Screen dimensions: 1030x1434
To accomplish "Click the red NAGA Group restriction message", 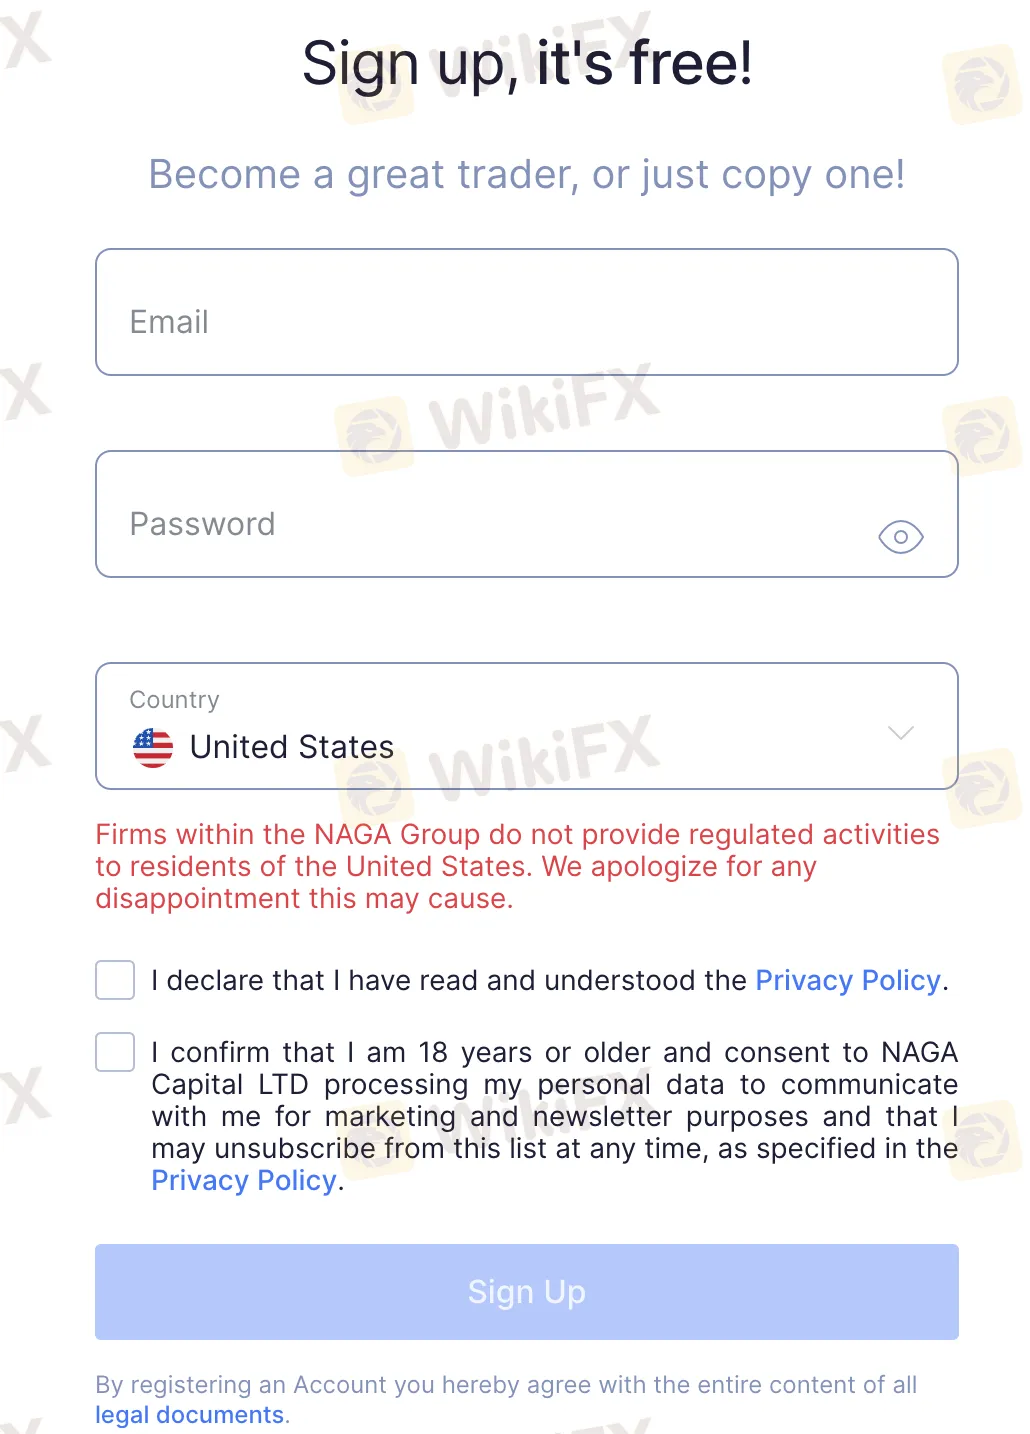I will [x=517, y=866].
